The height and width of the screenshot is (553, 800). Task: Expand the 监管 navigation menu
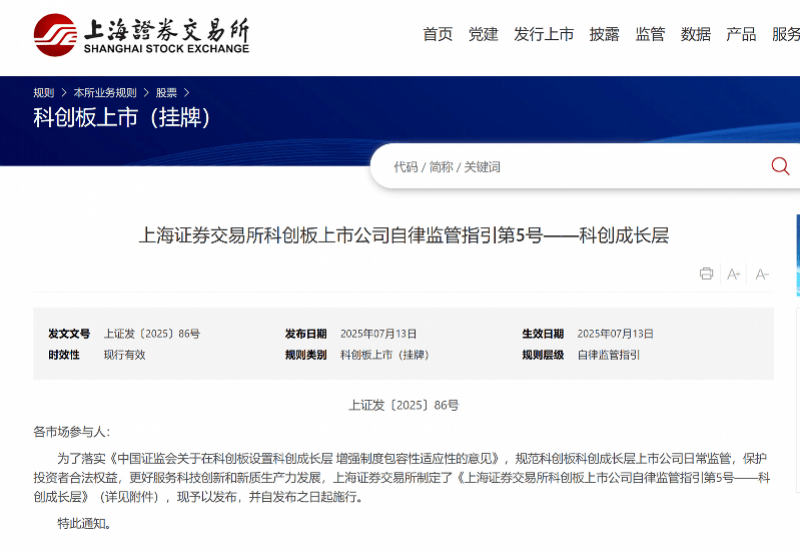650,34
